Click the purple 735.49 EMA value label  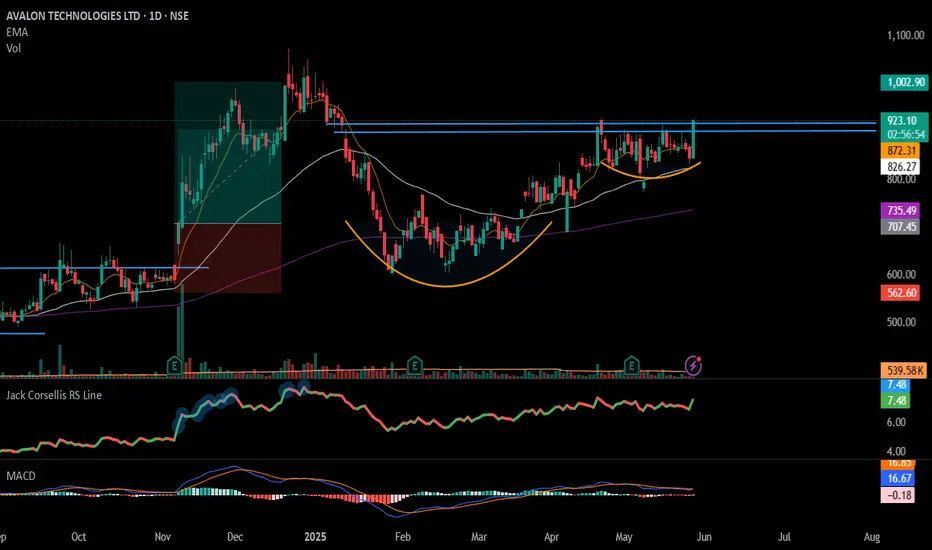coord(900,210)
